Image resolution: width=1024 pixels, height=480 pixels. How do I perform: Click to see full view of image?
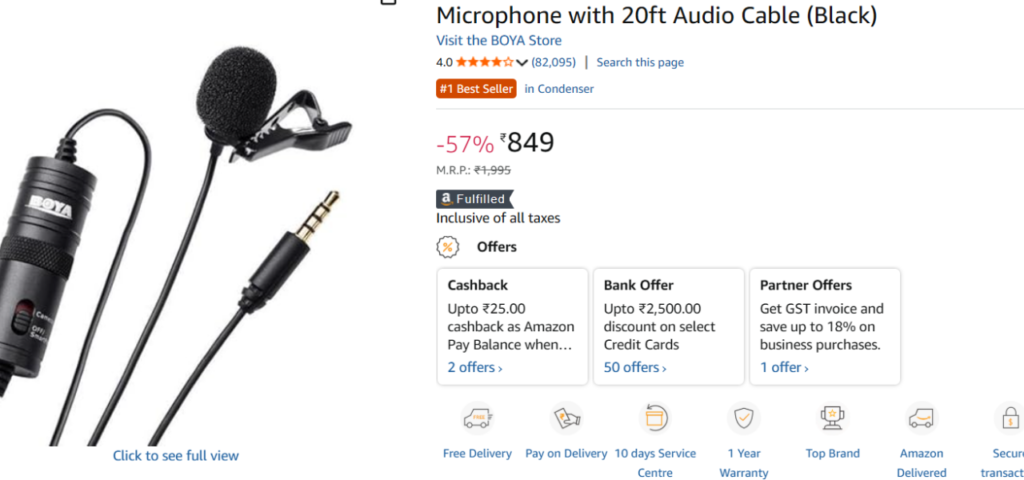click(176, 455)
